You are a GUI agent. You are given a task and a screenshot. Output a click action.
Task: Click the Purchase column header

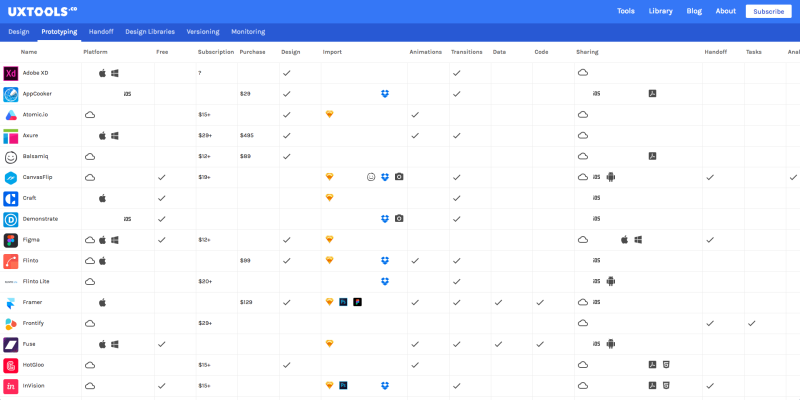point(252,52)
